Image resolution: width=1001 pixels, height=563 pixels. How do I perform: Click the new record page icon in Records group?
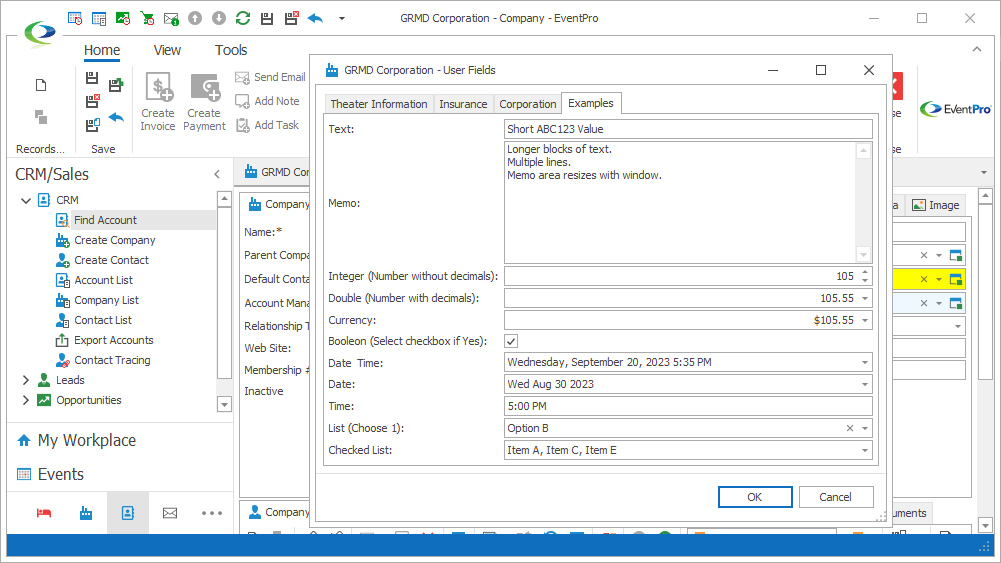[x=41, y=86]
